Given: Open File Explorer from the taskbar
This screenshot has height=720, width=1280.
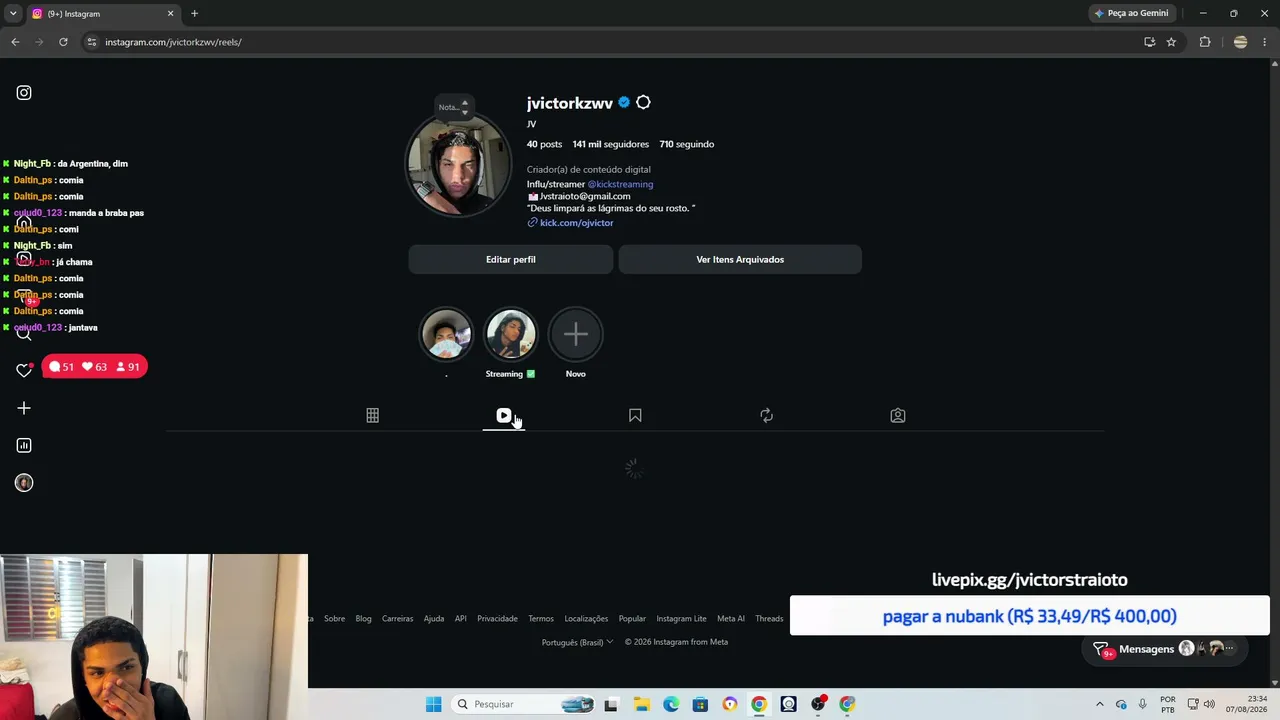Looking at the screenshot, I should tap(641, 704).
